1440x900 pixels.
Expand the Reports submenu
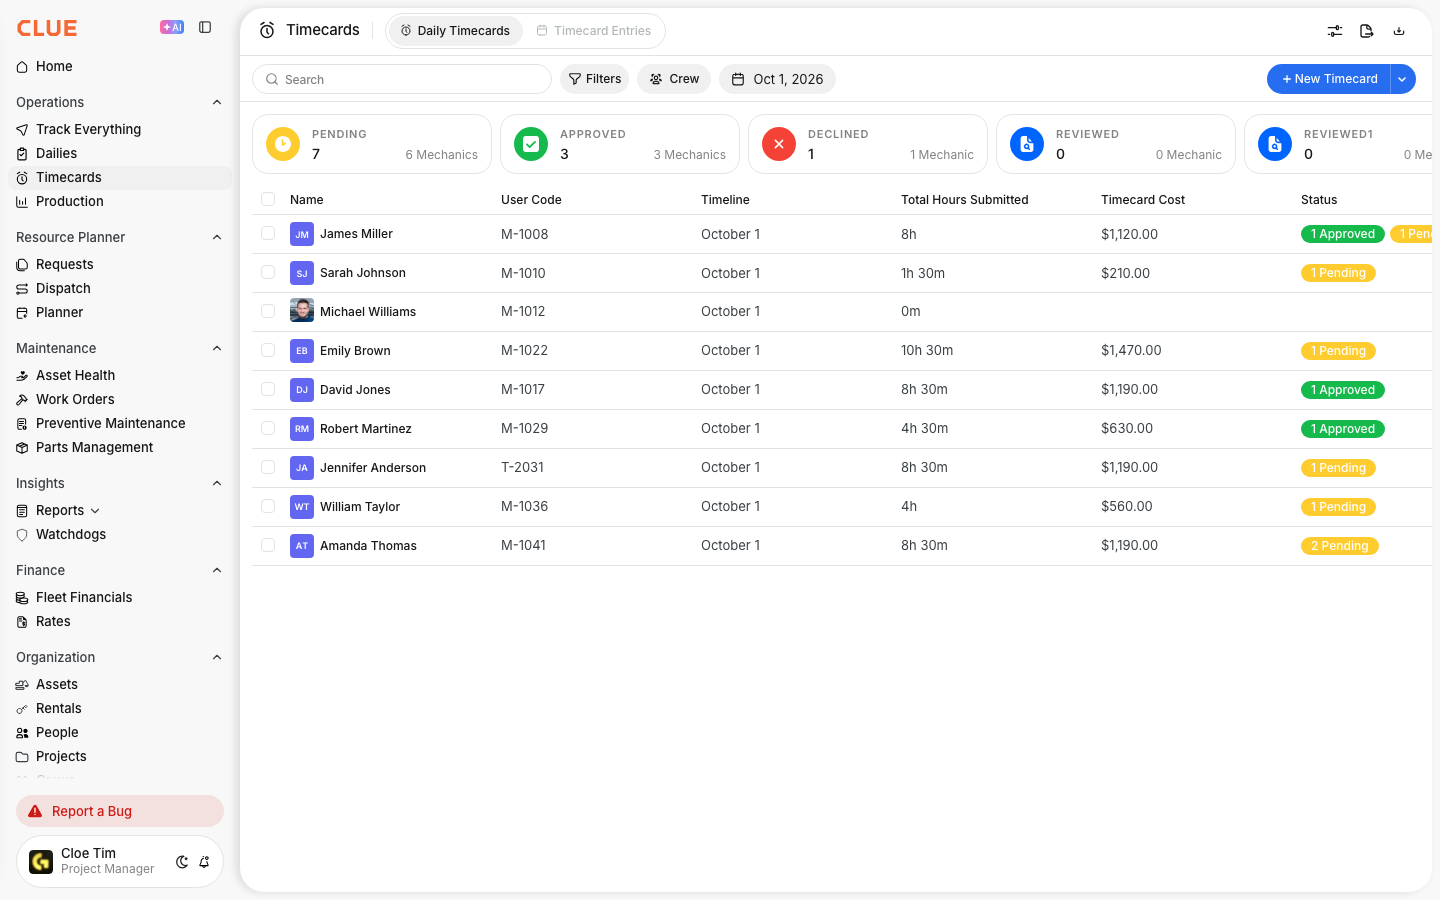pos(95,511)
